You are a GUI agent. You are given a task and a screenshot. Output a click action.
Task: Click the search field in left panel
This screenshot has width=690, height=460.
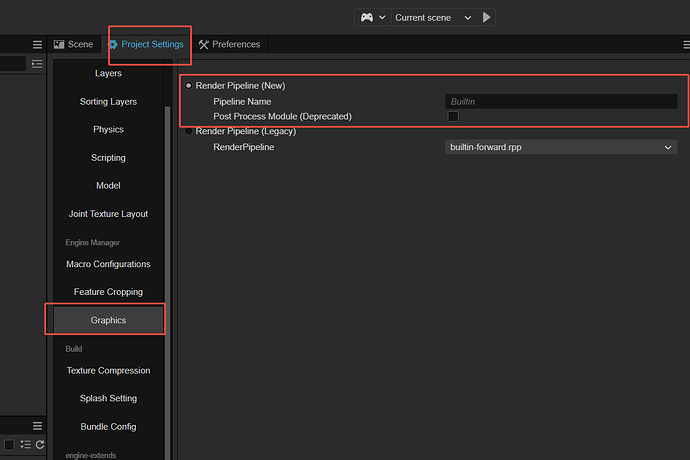[x=13, y=64]
